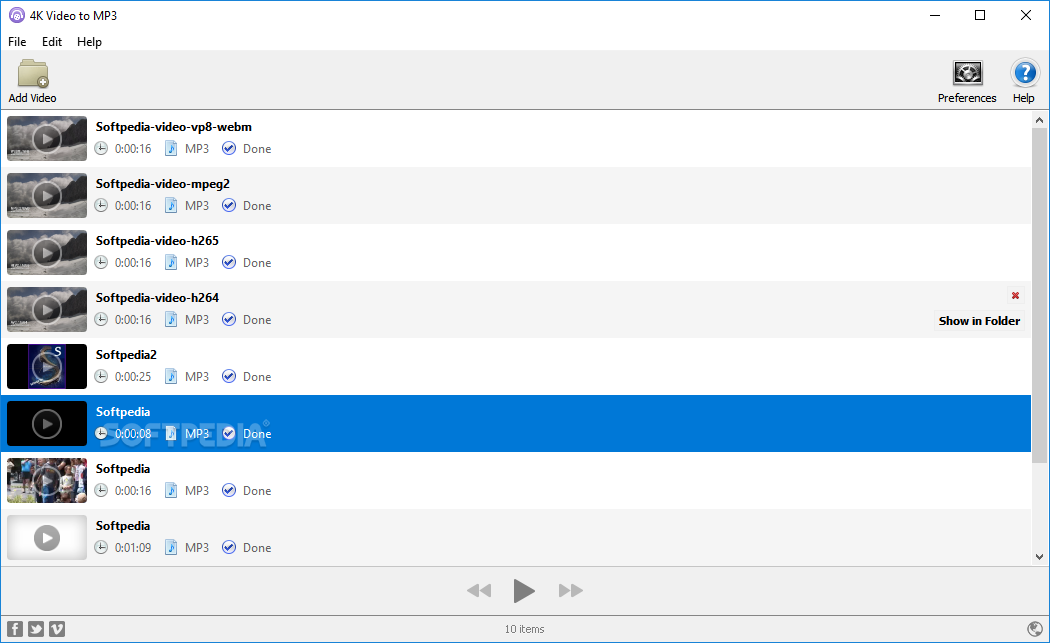This screenshot has width=1050, height=643.
Task: Click MP3 file icon in Softpedia-video-mpeg2 row
Action: click(x=171, y=205)
